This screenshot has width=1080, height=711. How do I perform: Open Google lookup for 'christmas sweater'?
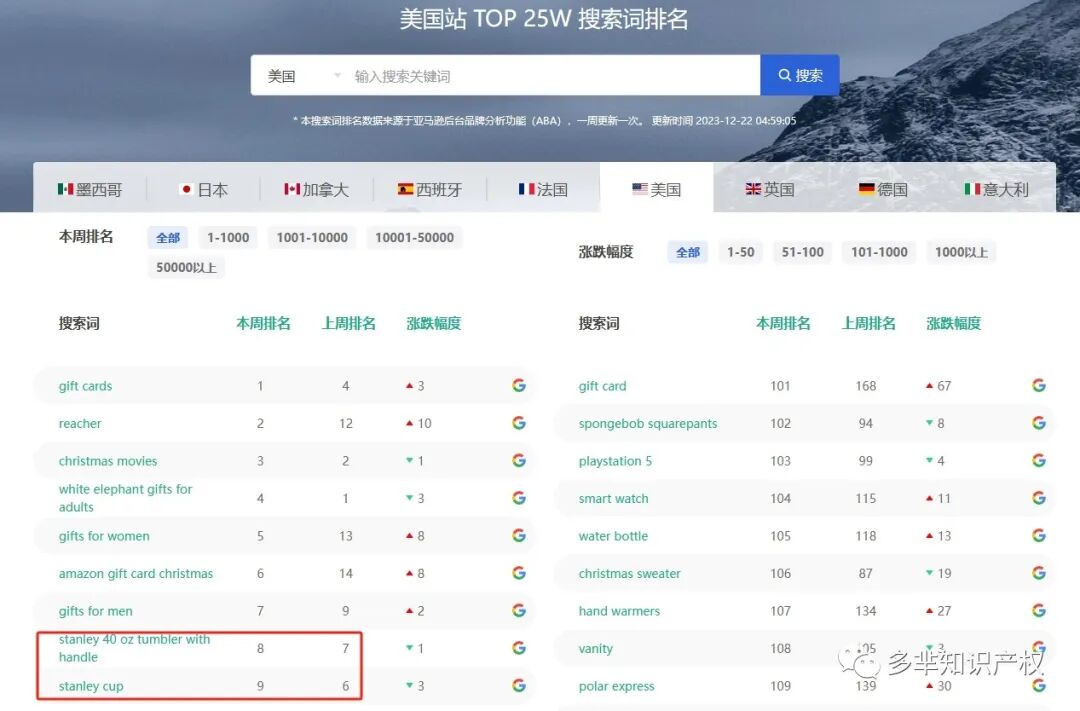pyautogui.click(x=1038, y=573)
